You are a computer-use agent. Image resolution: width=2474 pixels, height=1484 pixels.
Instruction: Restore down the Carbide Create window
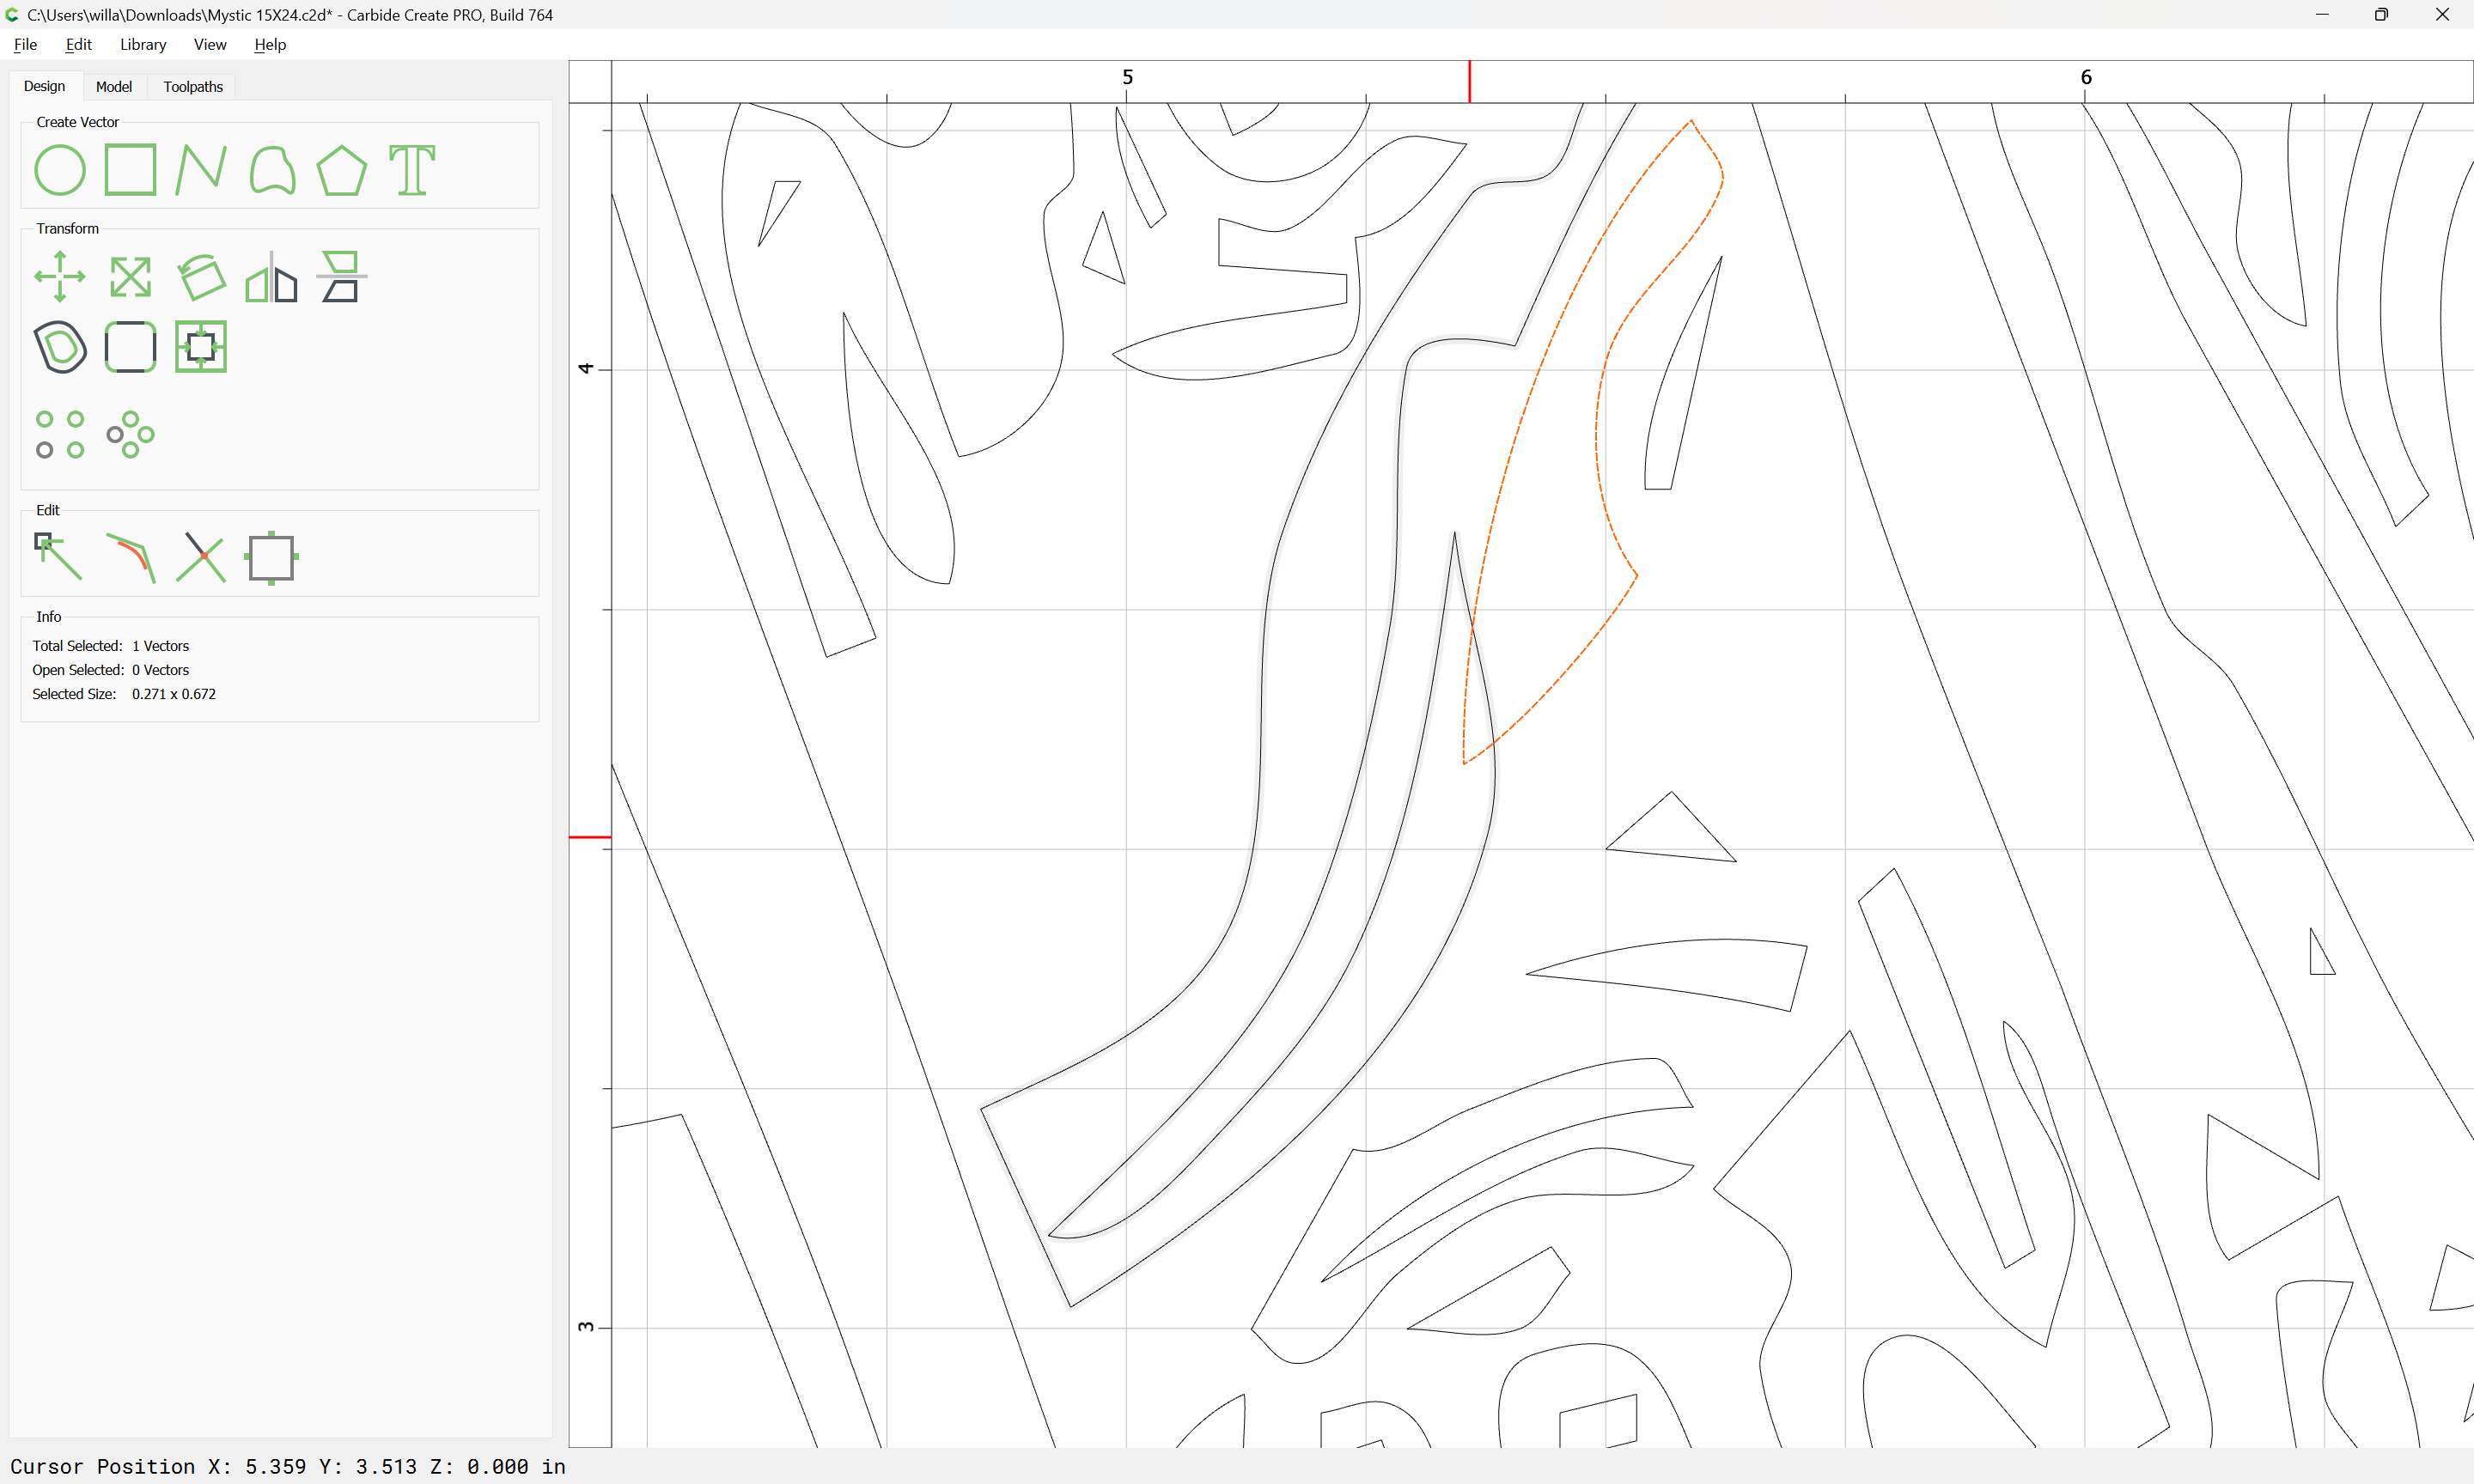click(x=2381, y=15)
